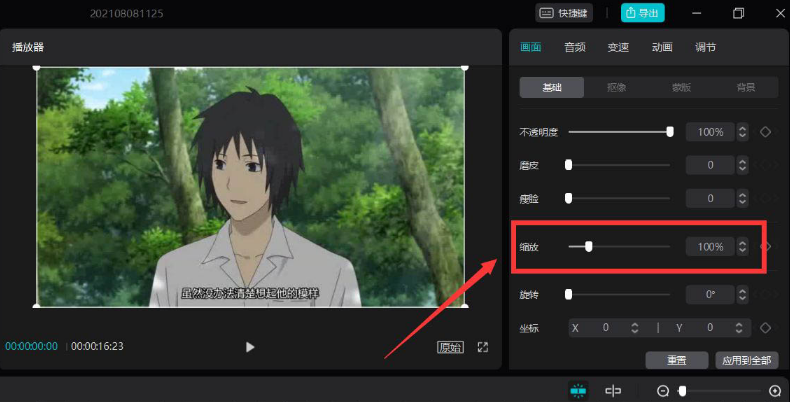Click the 旋转 rotation slider handle
Image resolution: width=790 pixels, height=402 pixels.
tap(568, 294)
